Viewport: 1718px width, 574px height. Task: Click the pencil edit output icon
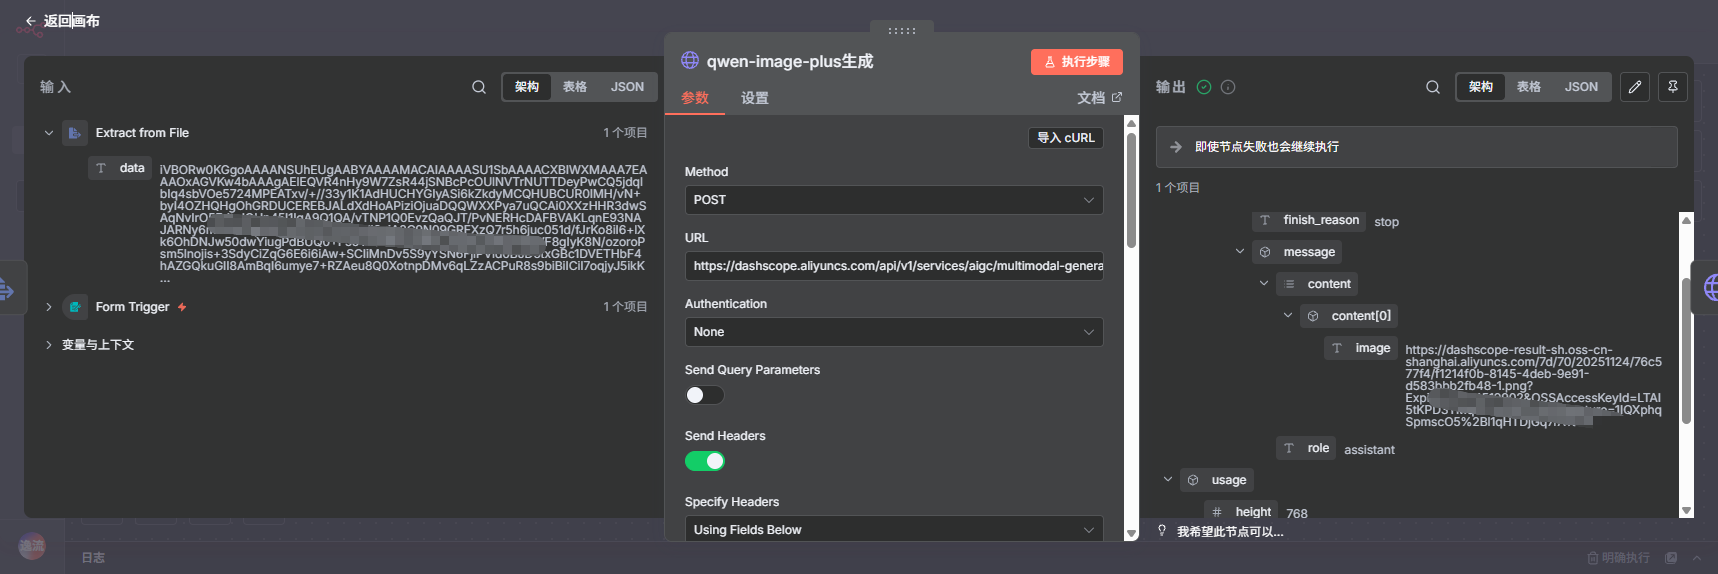1635,87
